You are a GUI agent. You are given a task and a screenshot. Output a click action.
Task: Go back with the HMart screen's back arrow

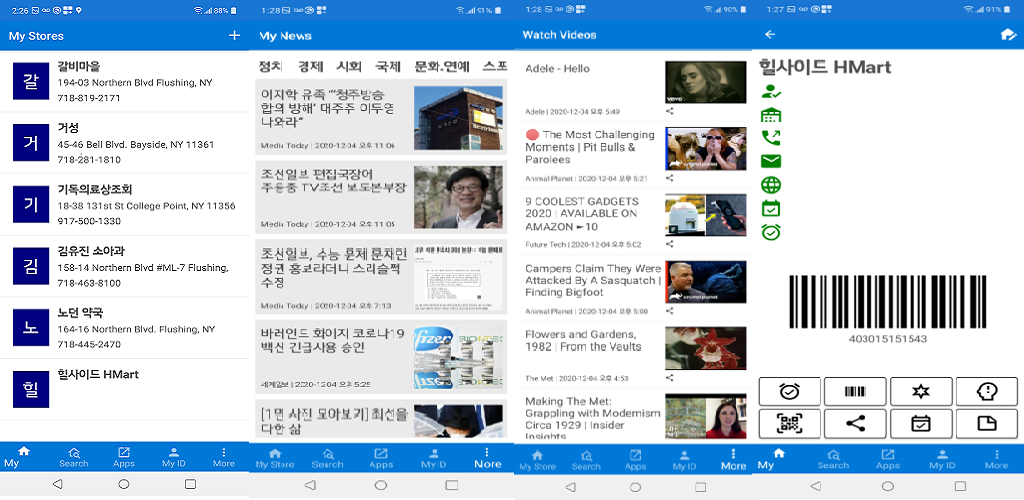[x=771, y=35]
